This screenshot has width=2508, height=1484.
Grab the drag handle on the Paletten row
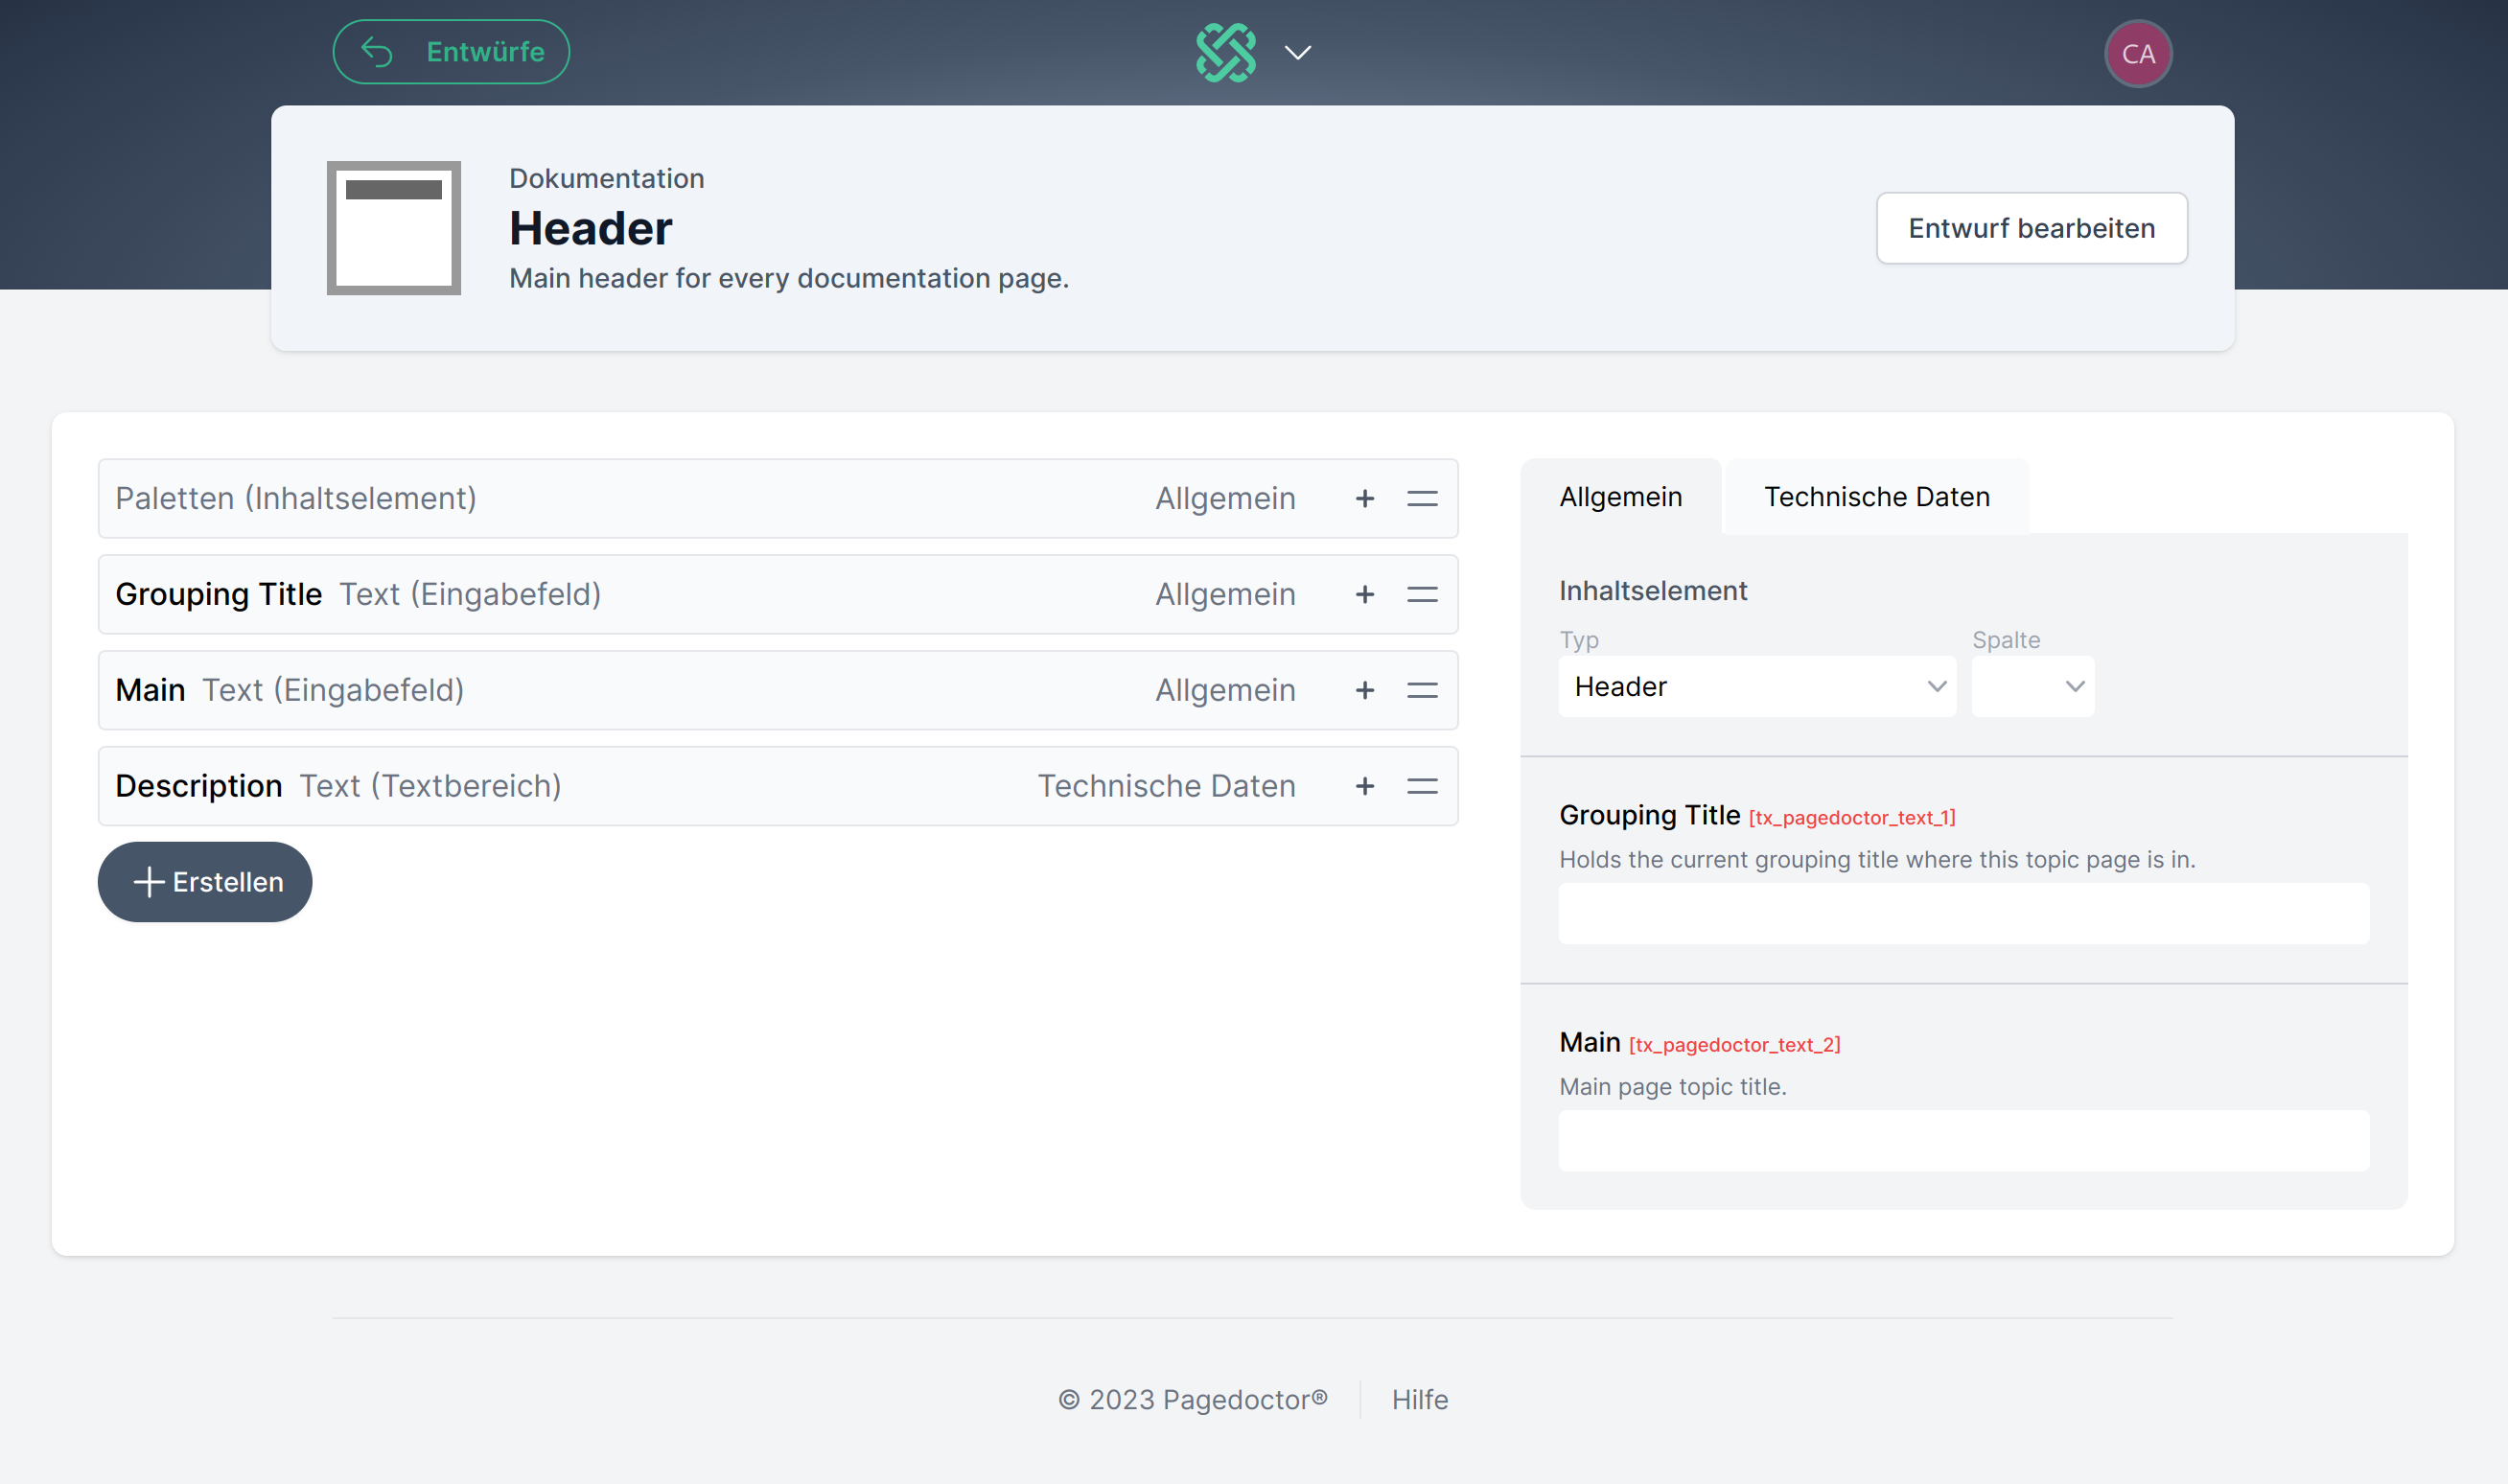1422,498
